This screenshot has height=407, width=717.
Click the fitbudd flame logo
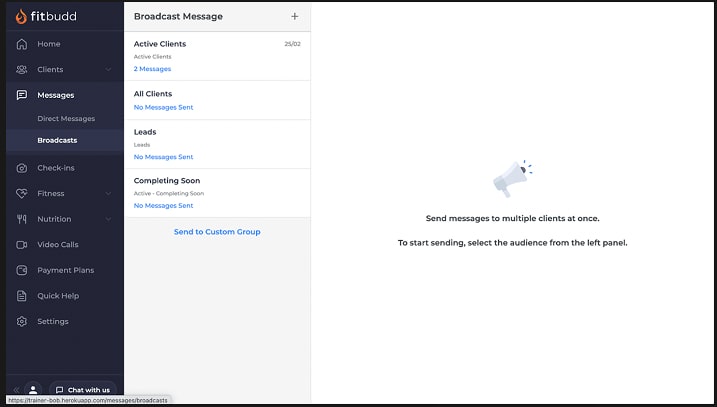click(x=21, y=16)
